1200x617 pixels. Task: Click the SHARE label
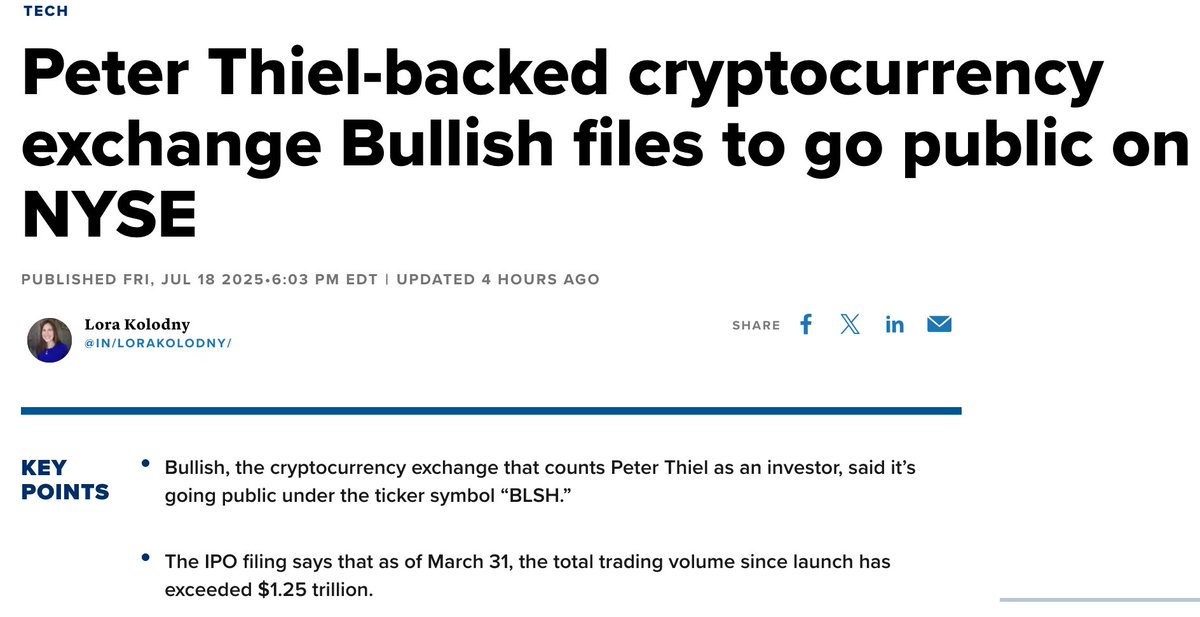756,326
